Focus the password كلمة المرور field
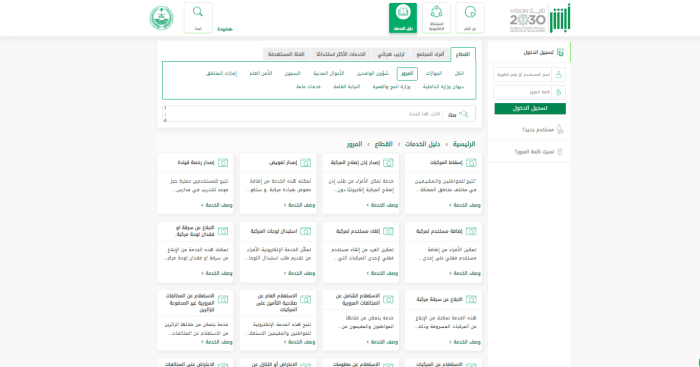 coord(523,92)
